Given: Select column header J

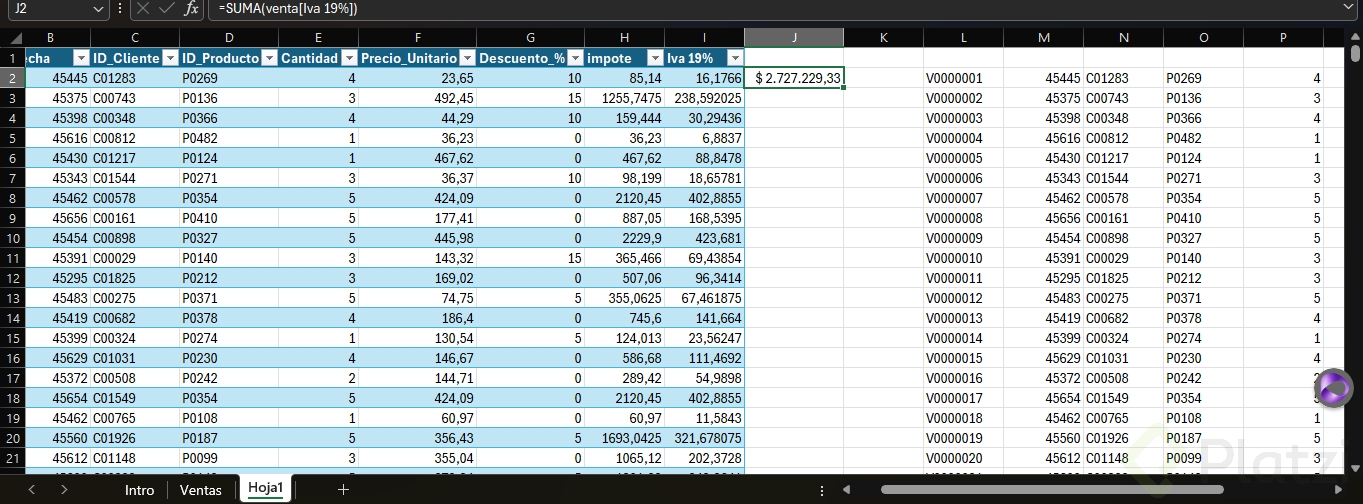Looking at the screenshot, I should pos(794,38).
